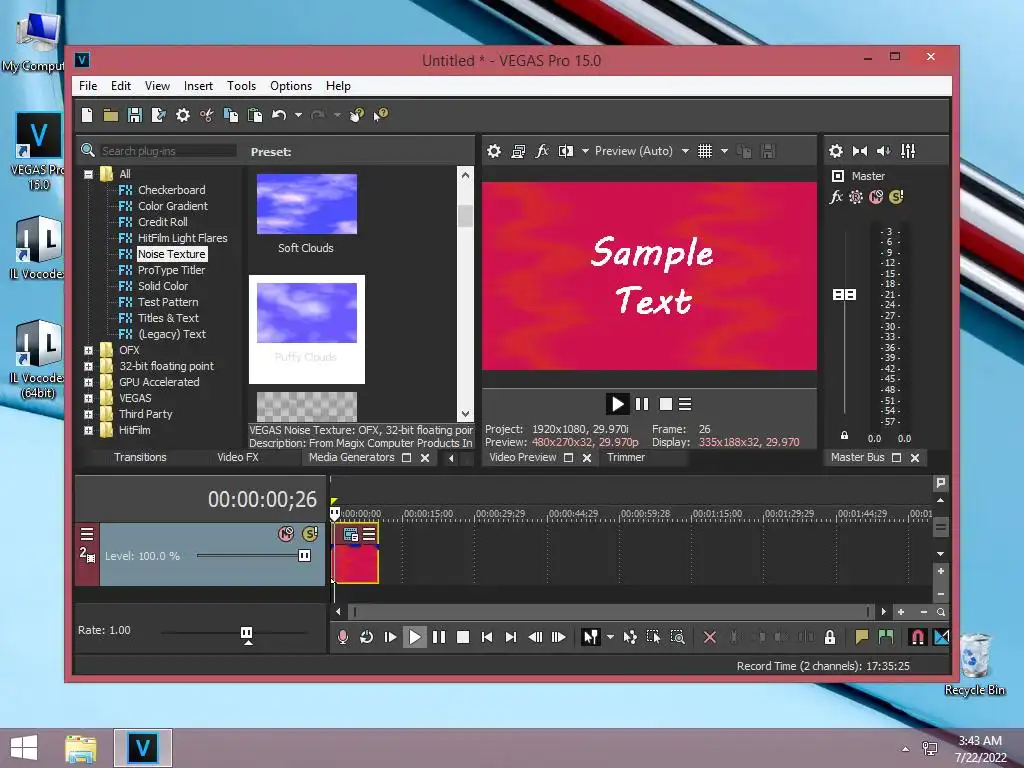
Task: Open Video Preview properties gear
Action: [494, 152]
